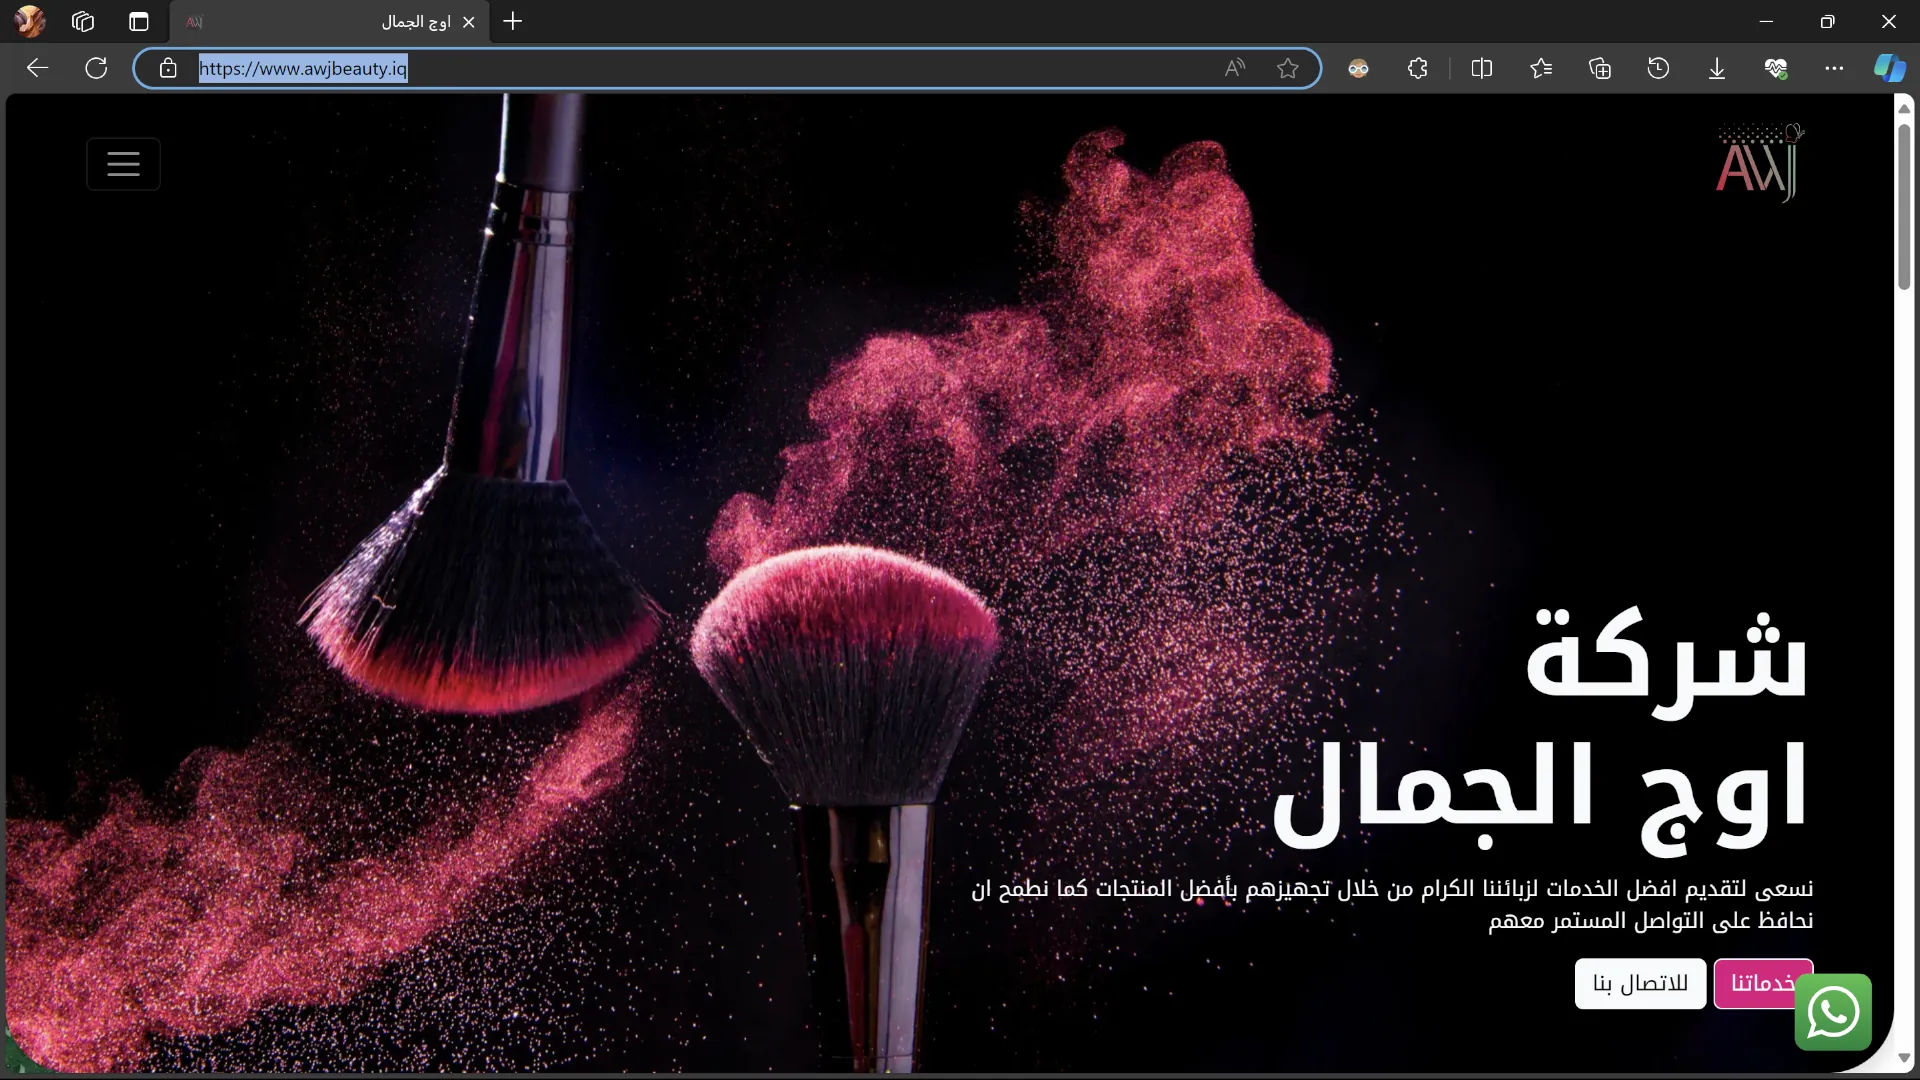Click the address bar URL field

[x=700, y=68]
